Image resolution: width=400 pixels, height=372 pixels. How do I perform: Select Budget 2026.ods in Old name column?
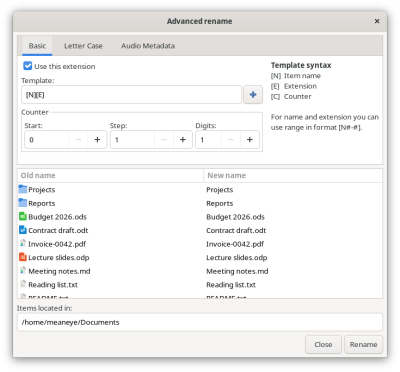coord(57,217)
